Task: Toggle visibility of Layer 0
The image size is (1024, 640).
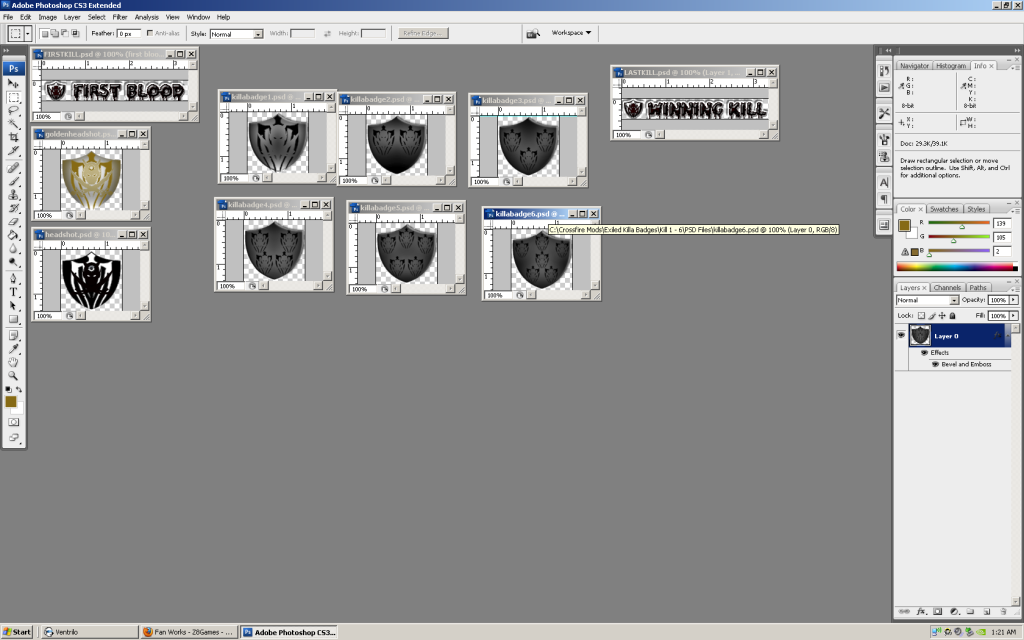Action: point(901,335)
